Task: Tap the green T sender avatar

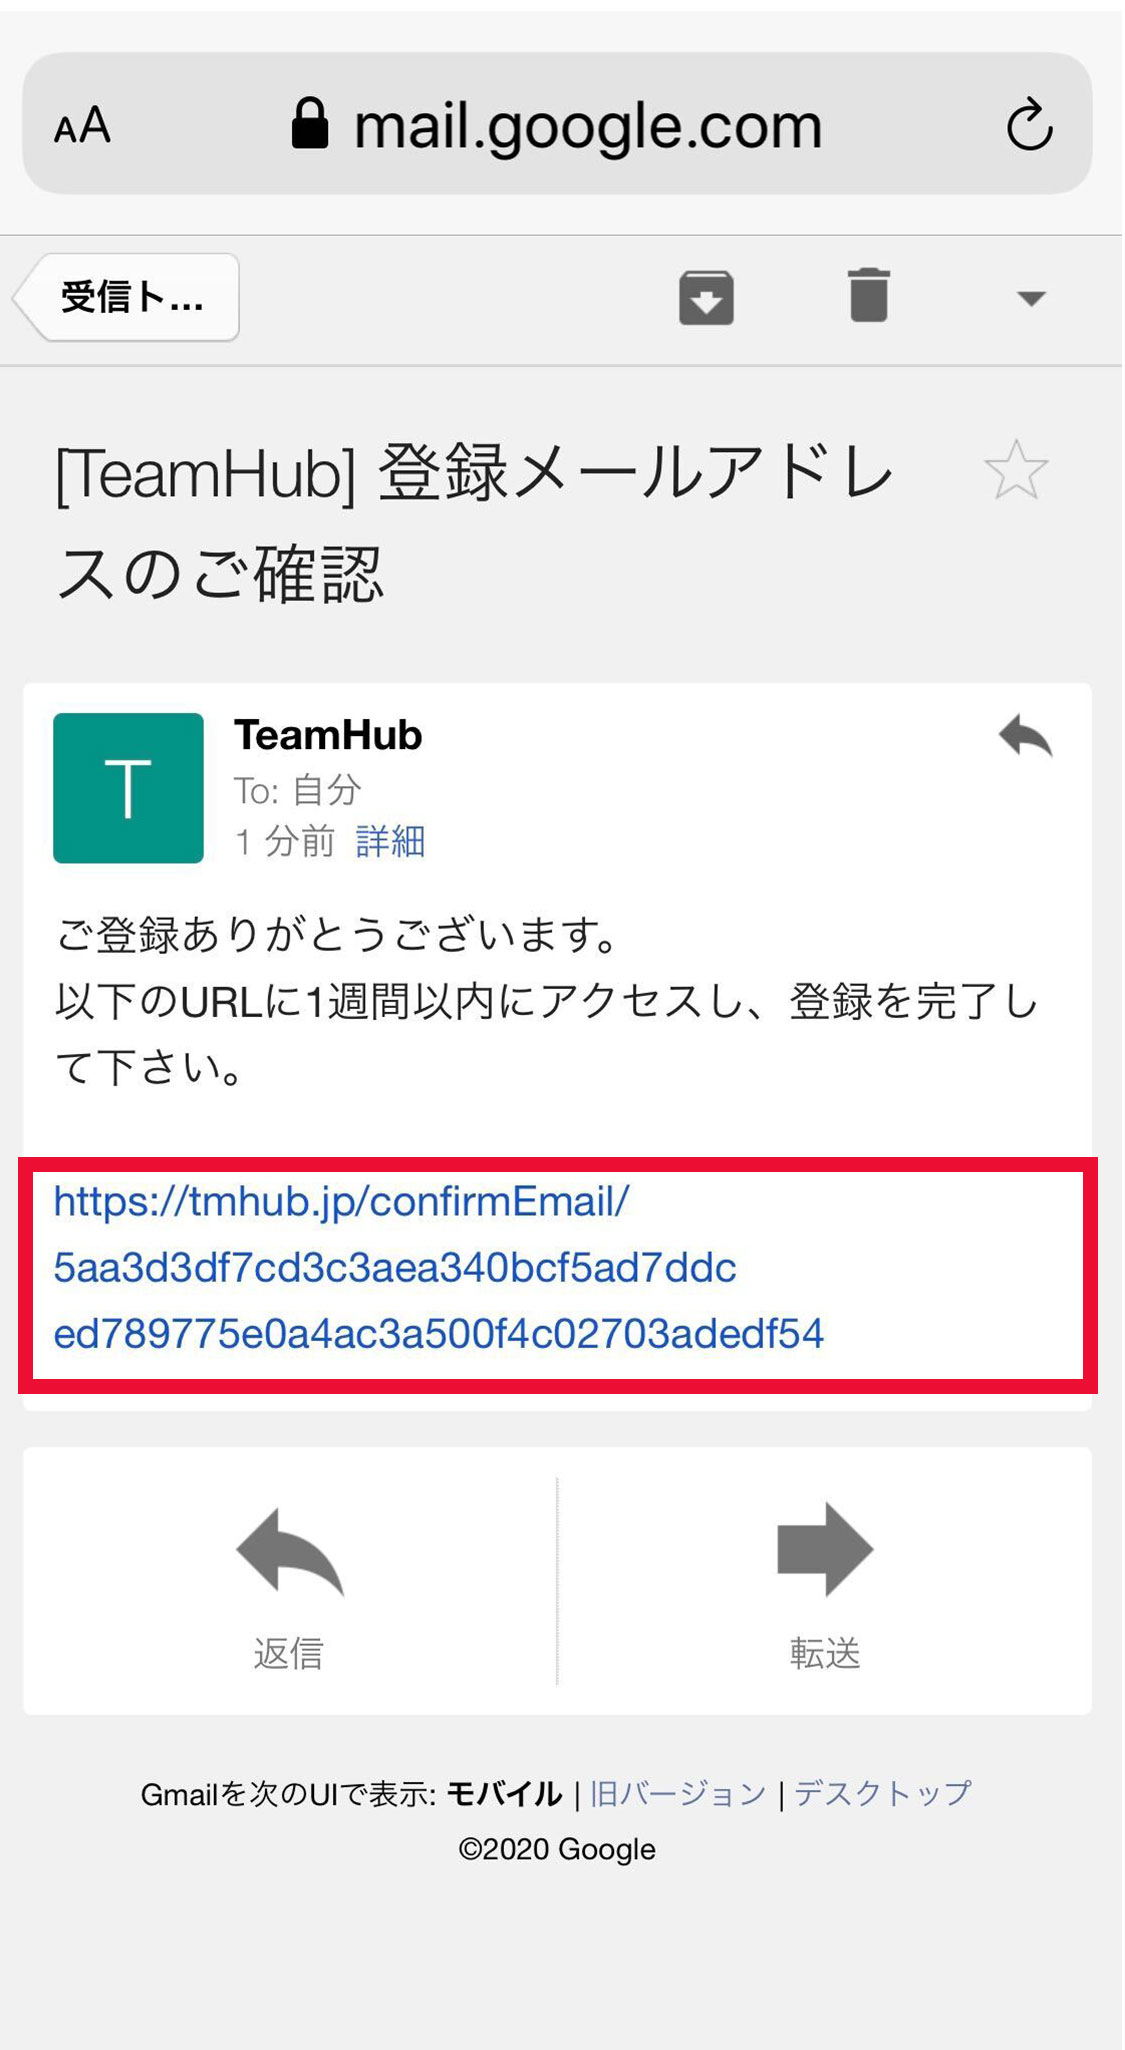Action: pyautogui.click(x=128, y=788)
